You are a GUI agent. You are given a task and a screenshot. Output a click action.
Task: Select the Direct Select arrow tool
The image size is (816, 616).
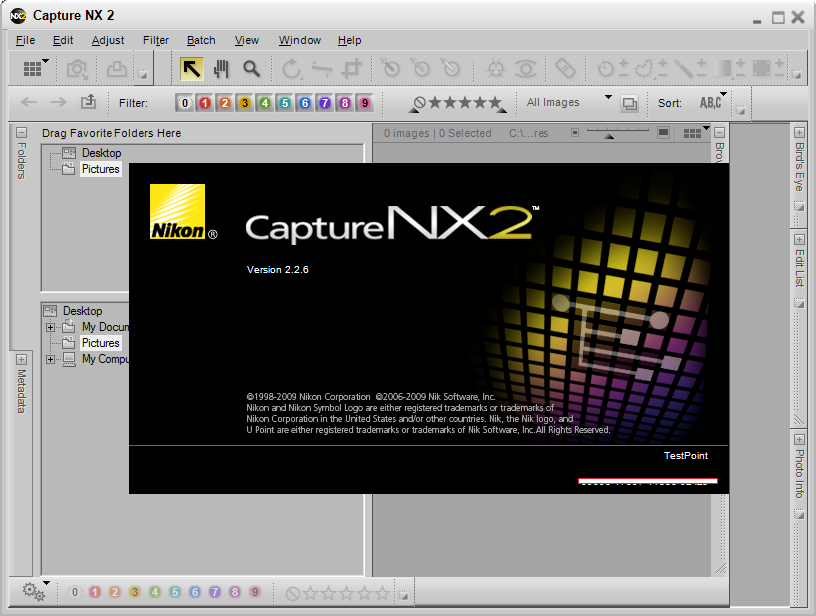192,69
